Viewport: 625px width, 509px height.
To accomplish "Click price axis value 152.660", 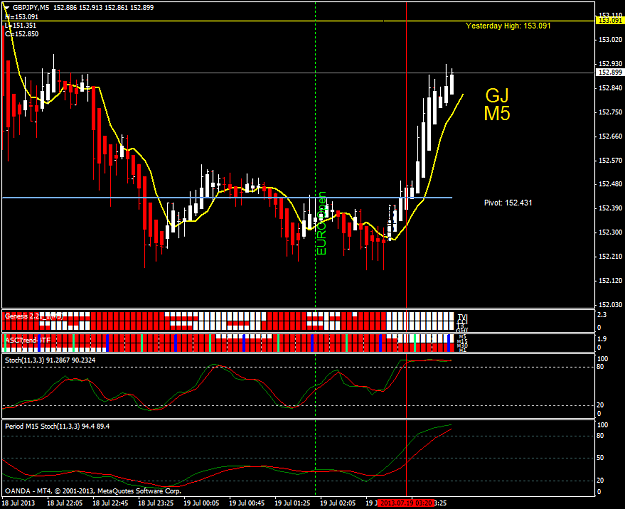I will pos(610,136).
